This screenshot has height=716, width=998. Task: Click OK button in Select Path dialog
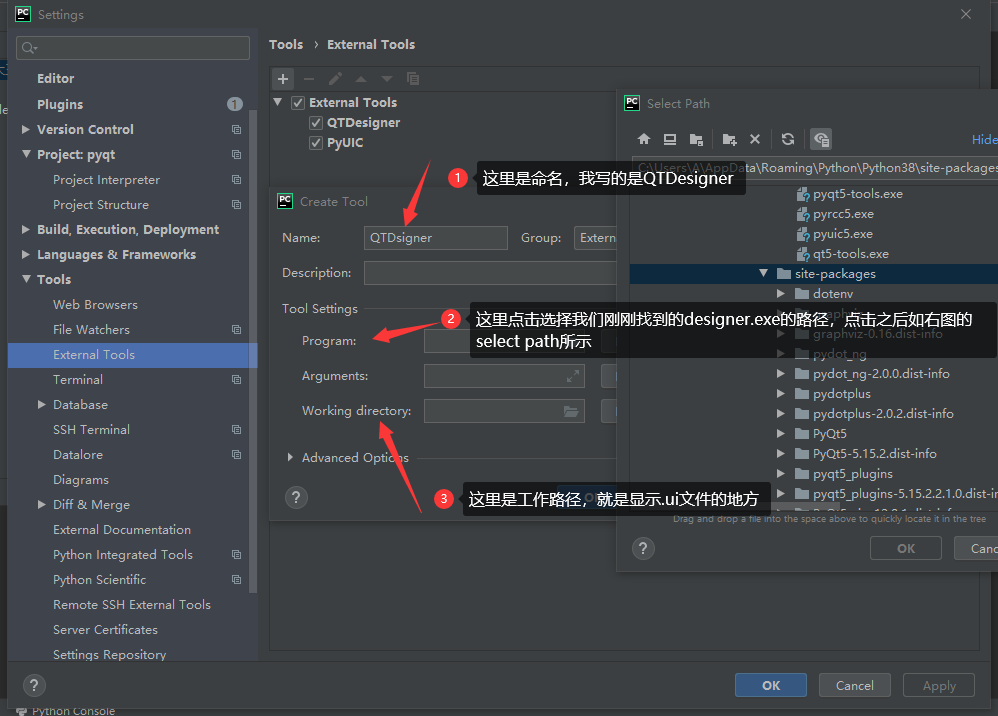coord(906,548)
